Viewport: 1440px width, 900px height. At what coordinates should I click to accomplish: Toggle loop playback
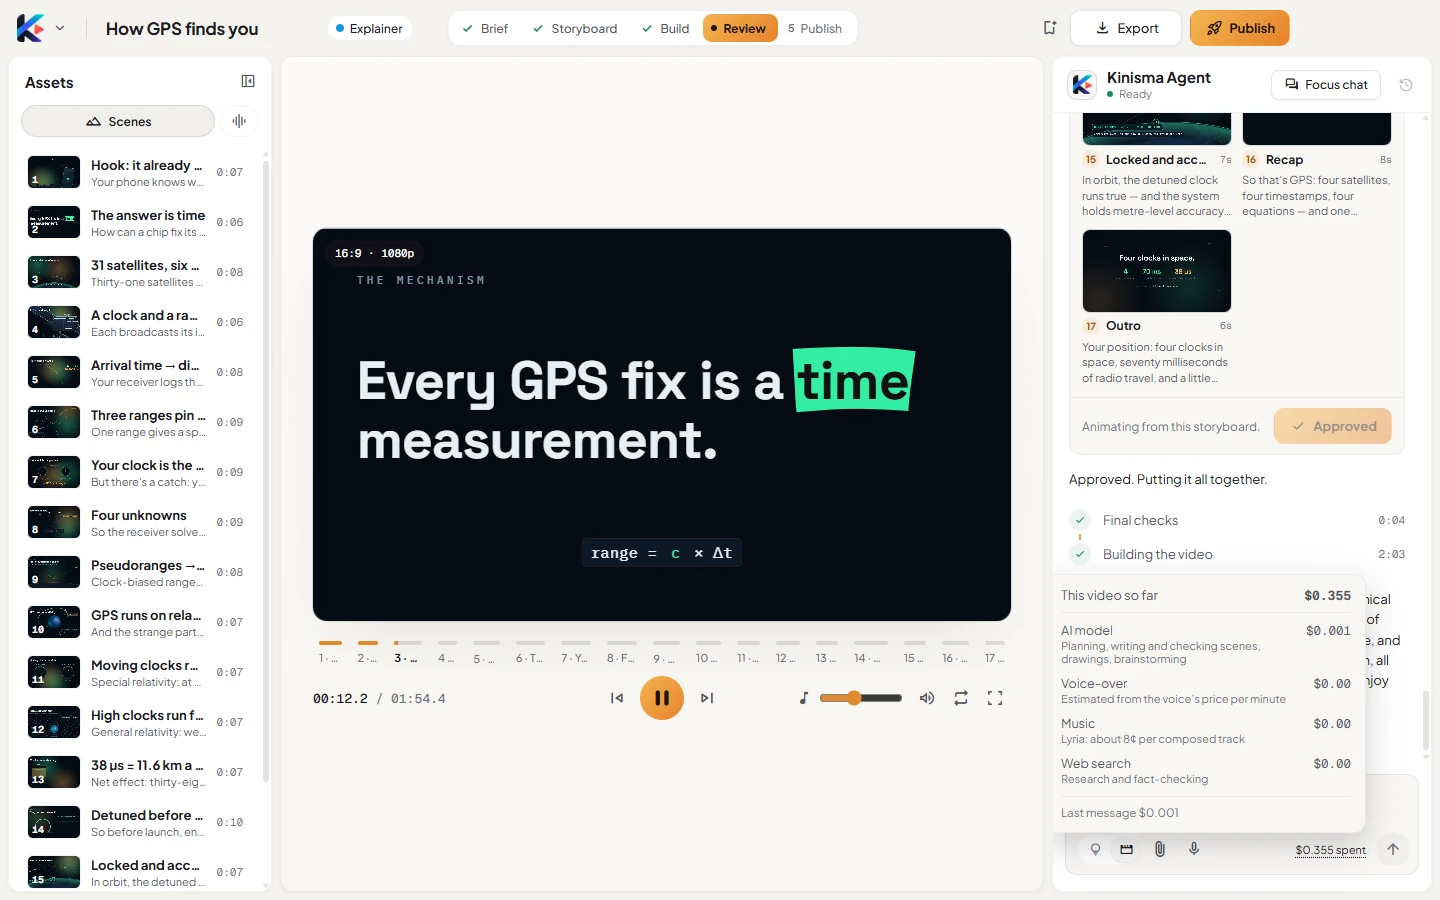click(961, 698)
